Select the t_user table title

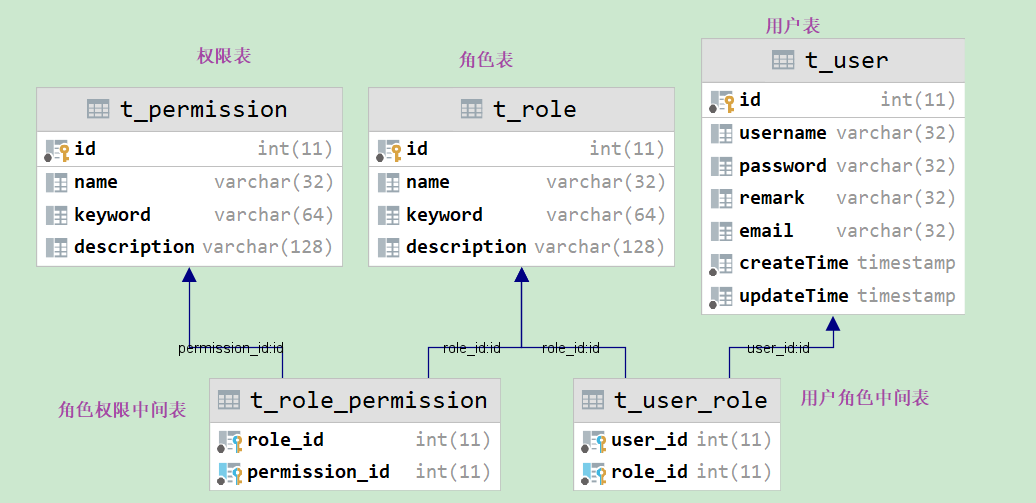click(846, 60)
